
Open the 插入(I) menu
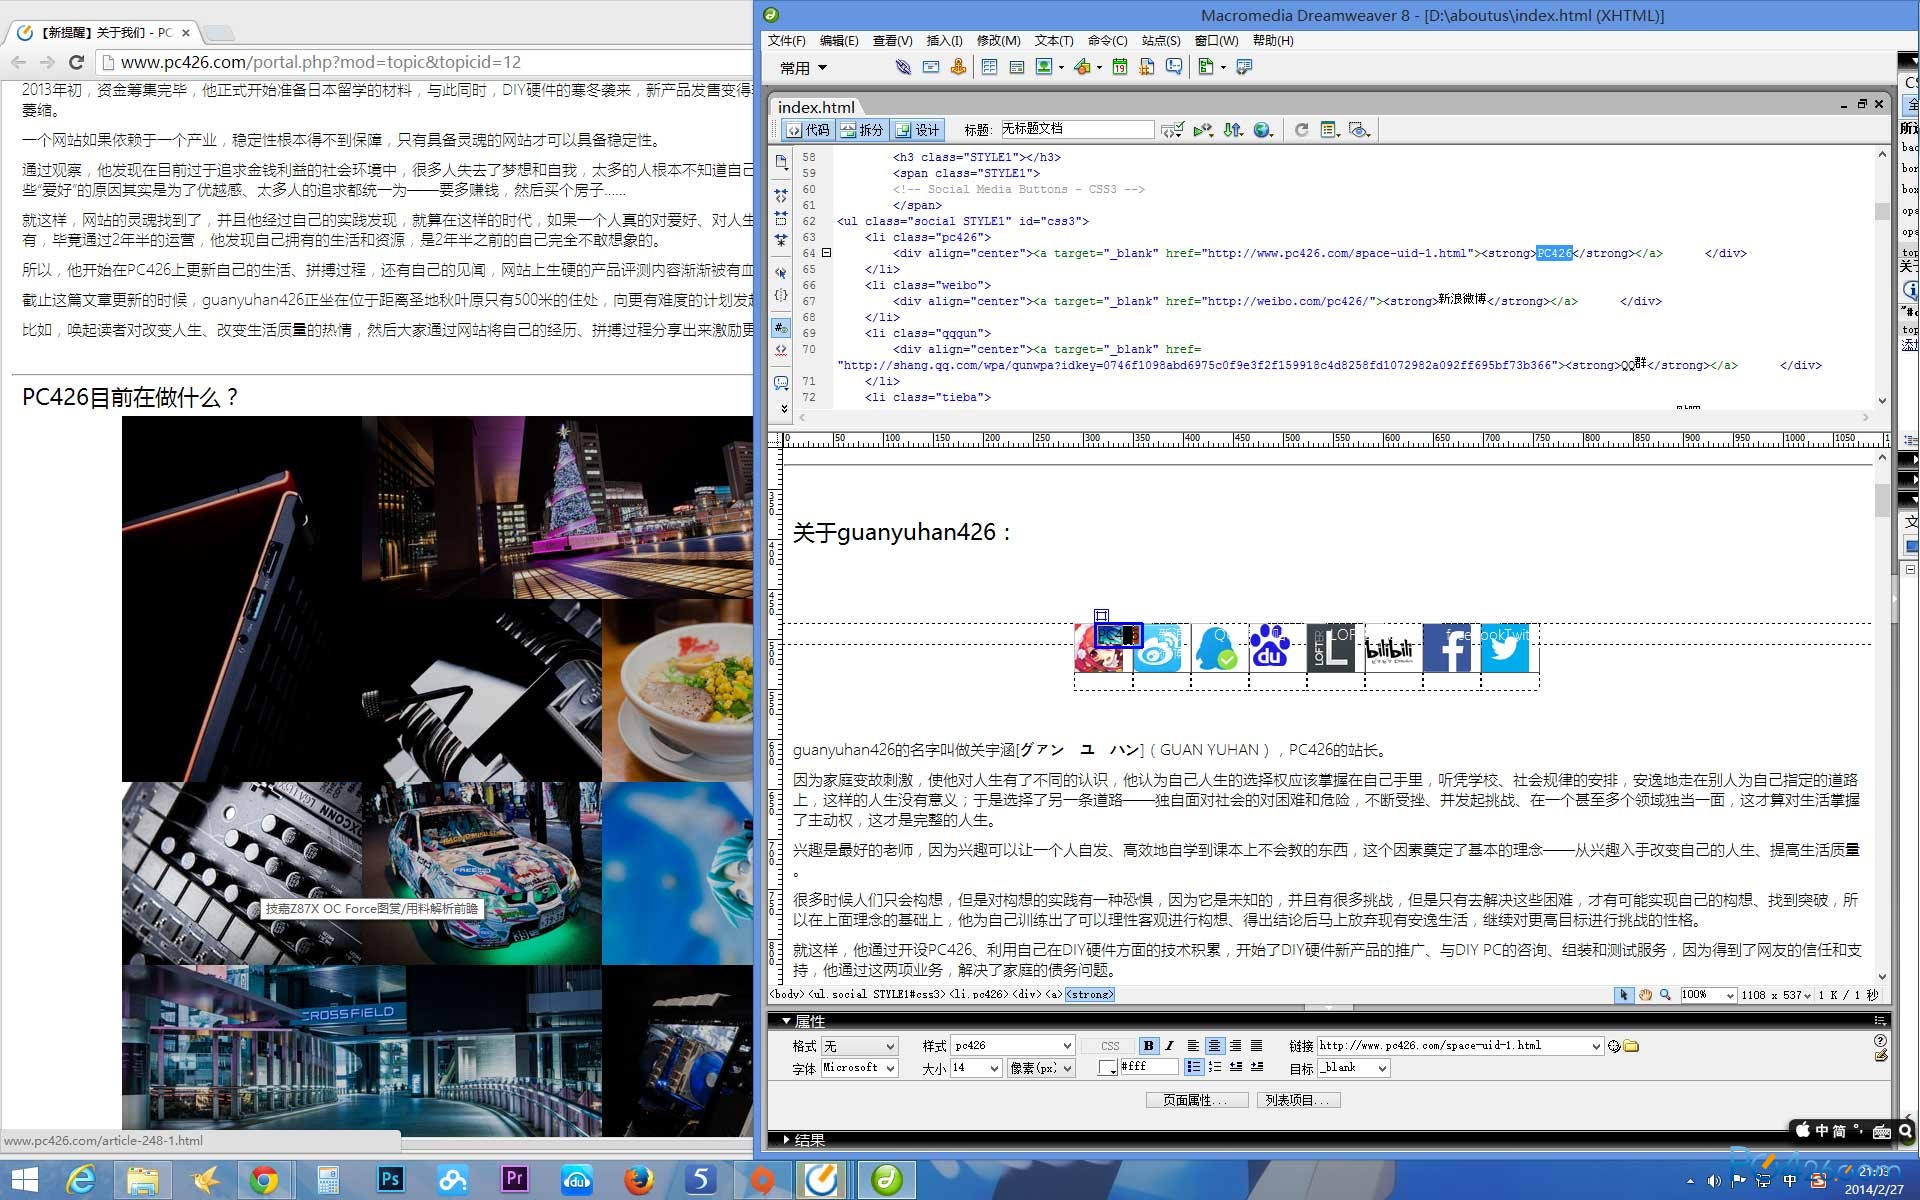(944, 41)
